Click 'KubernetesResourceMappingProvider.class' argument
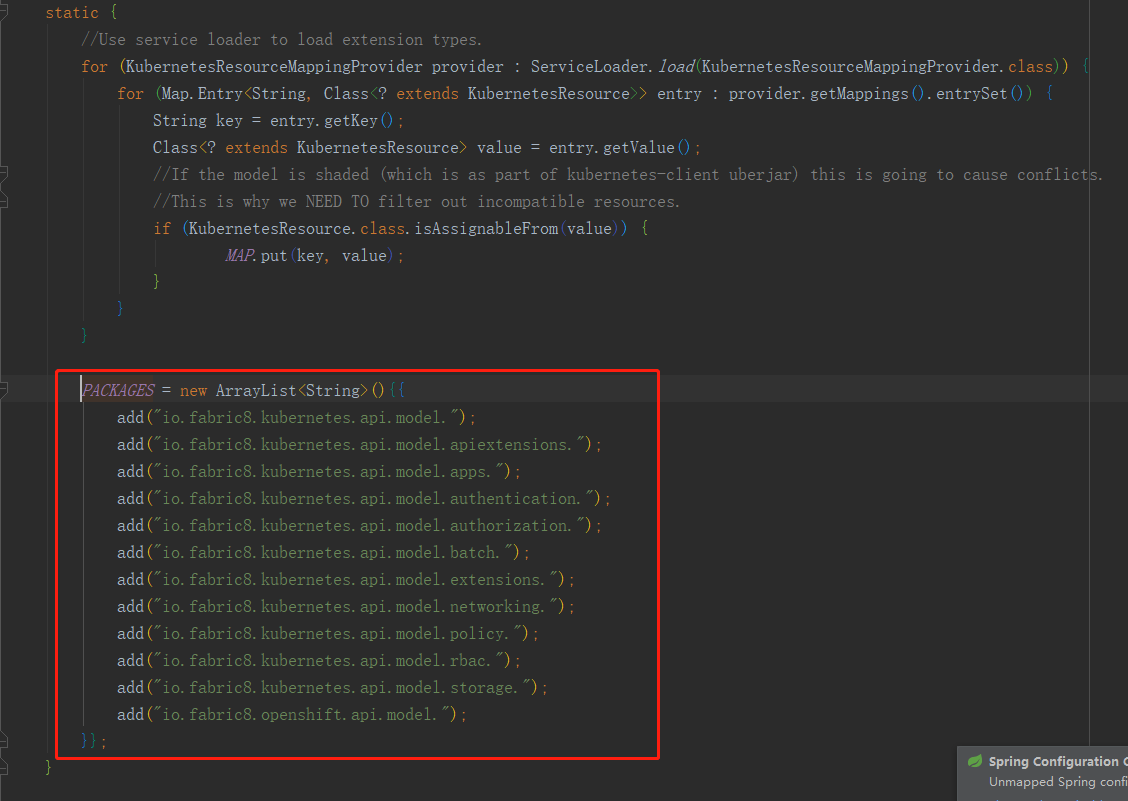1128x801 pixels. coord(878,66)
